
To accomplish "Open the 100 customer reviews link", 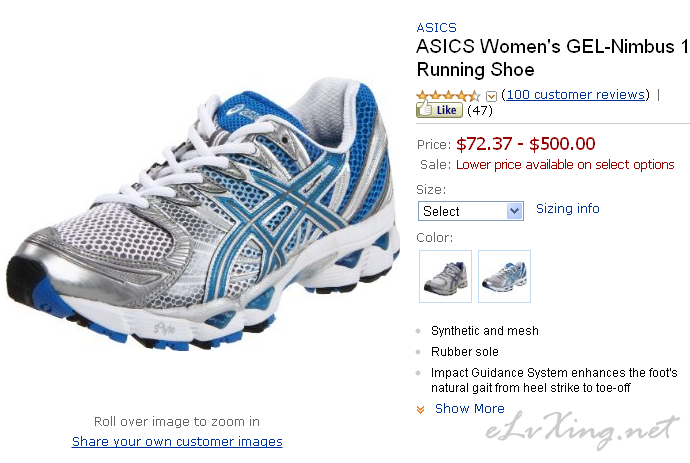I will (576, 95).
